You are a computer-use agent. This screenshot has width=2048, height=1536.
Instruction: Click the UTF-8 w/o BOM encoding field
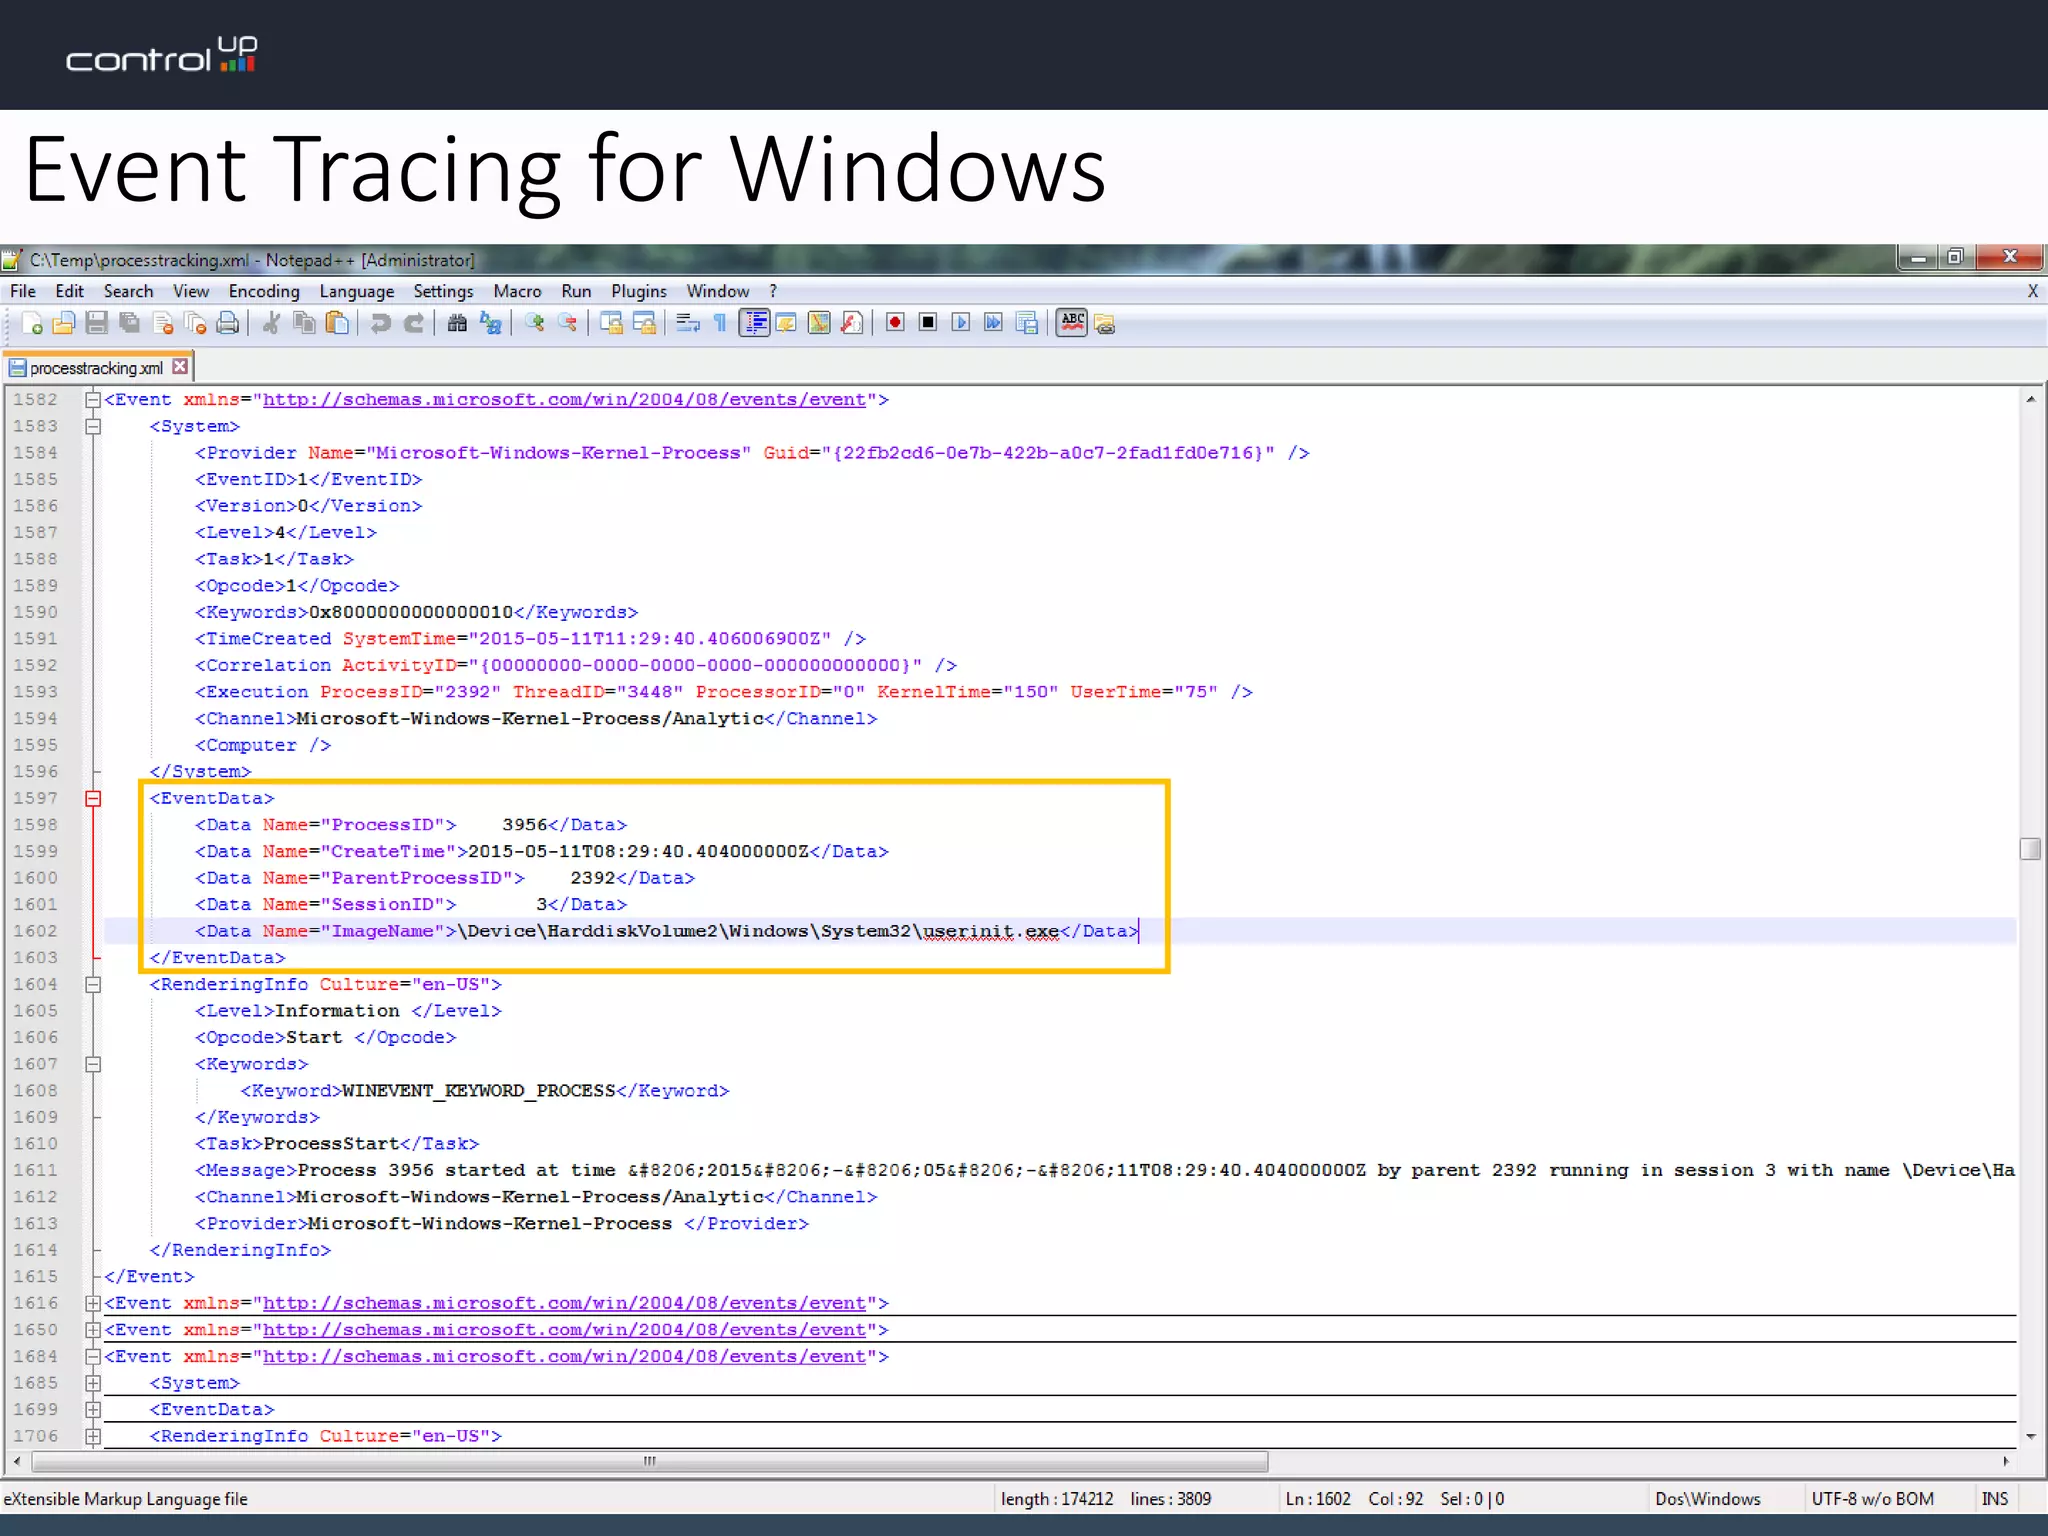(1873, 1498)
